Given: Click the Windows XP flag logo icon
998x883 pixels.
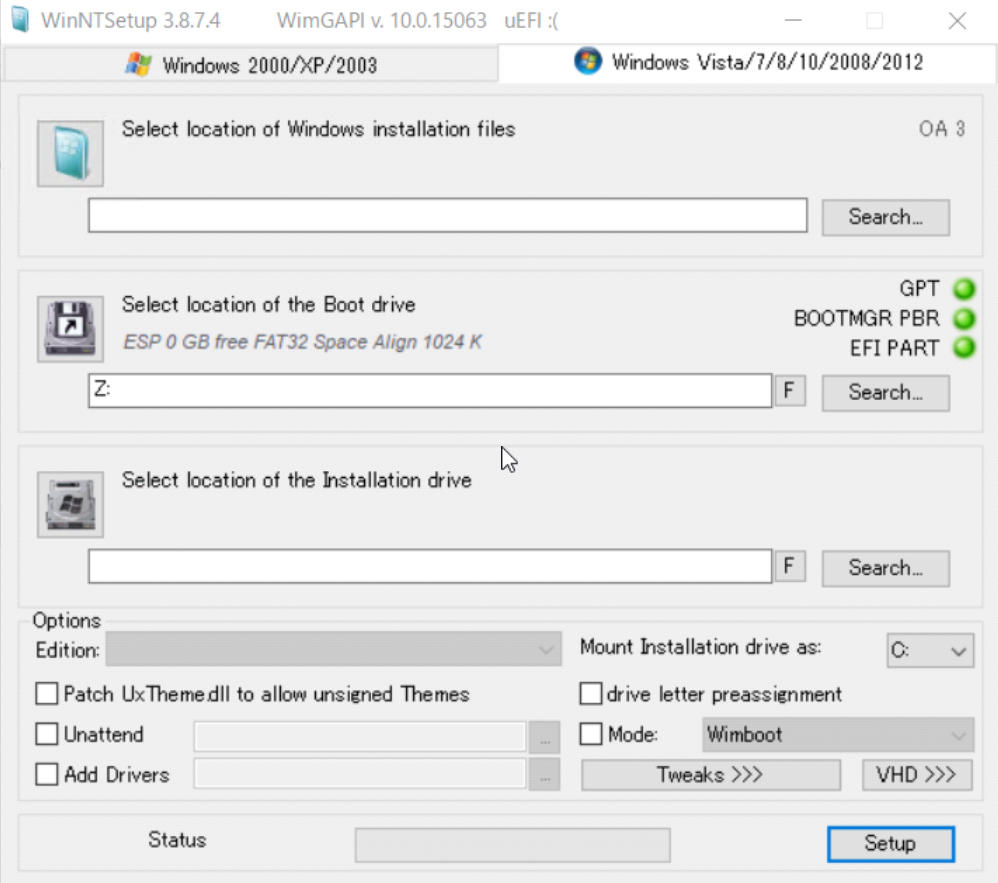Looking at the screenshot, I should [138, 64].
